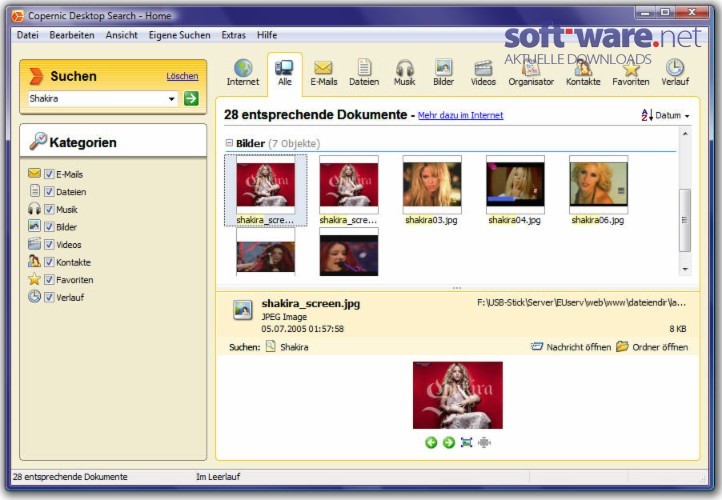Click Nachricht öffnen

coord(571,347)
